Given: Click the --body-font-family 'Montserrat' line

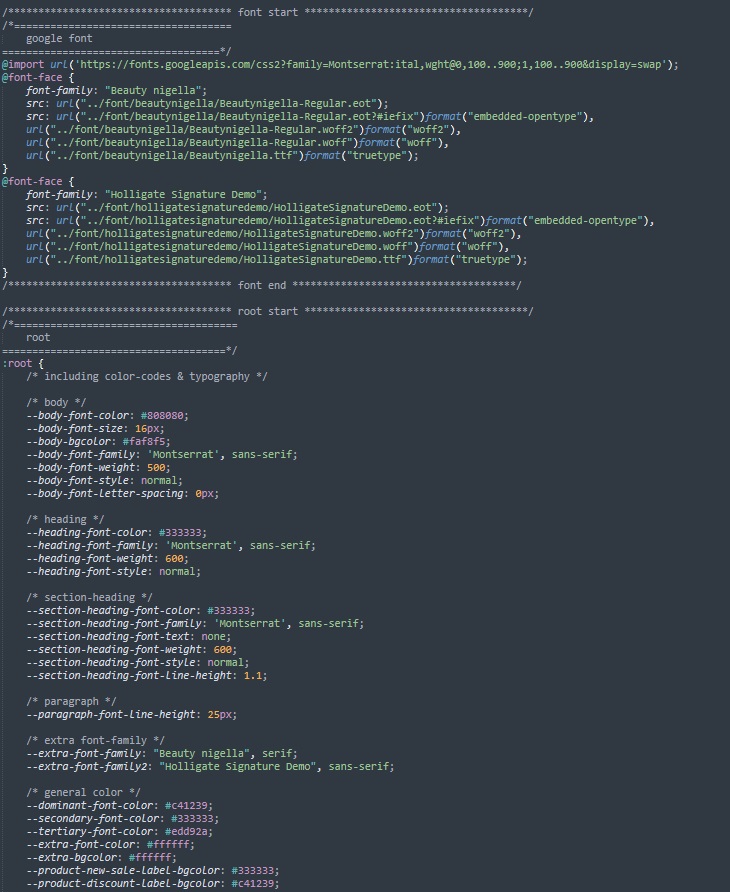Looking at the screenshot, I should coord(162,455).
